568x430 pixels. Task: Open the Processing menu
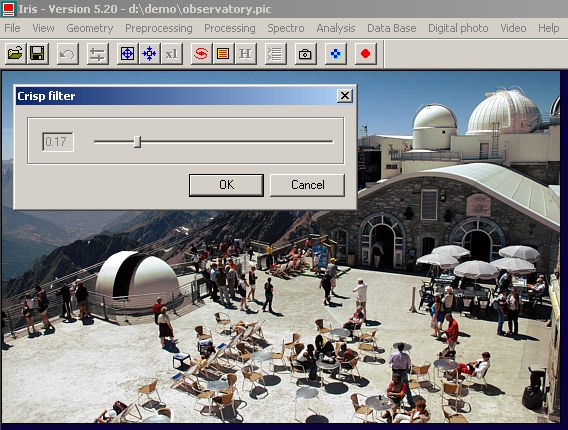pyautogui.click(x=230, y=28)
